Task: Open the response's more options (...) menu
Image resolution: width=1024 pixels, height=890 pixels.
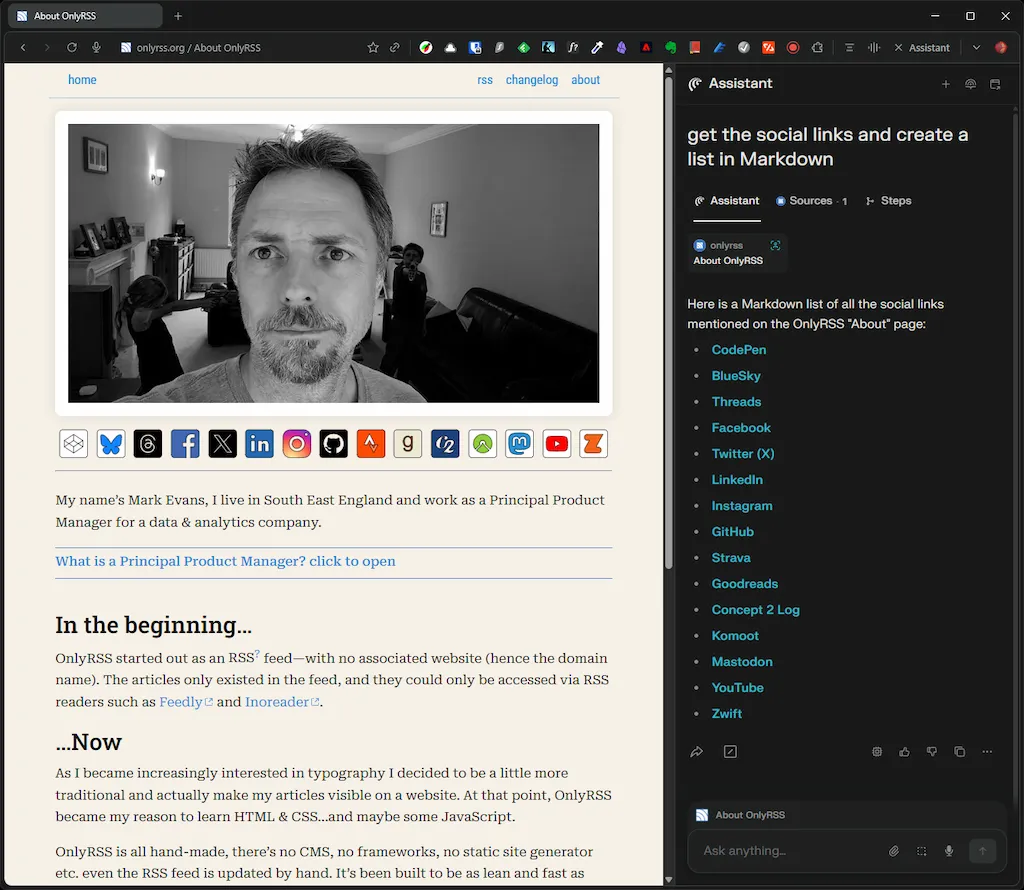Action: [x=986, y=751]
